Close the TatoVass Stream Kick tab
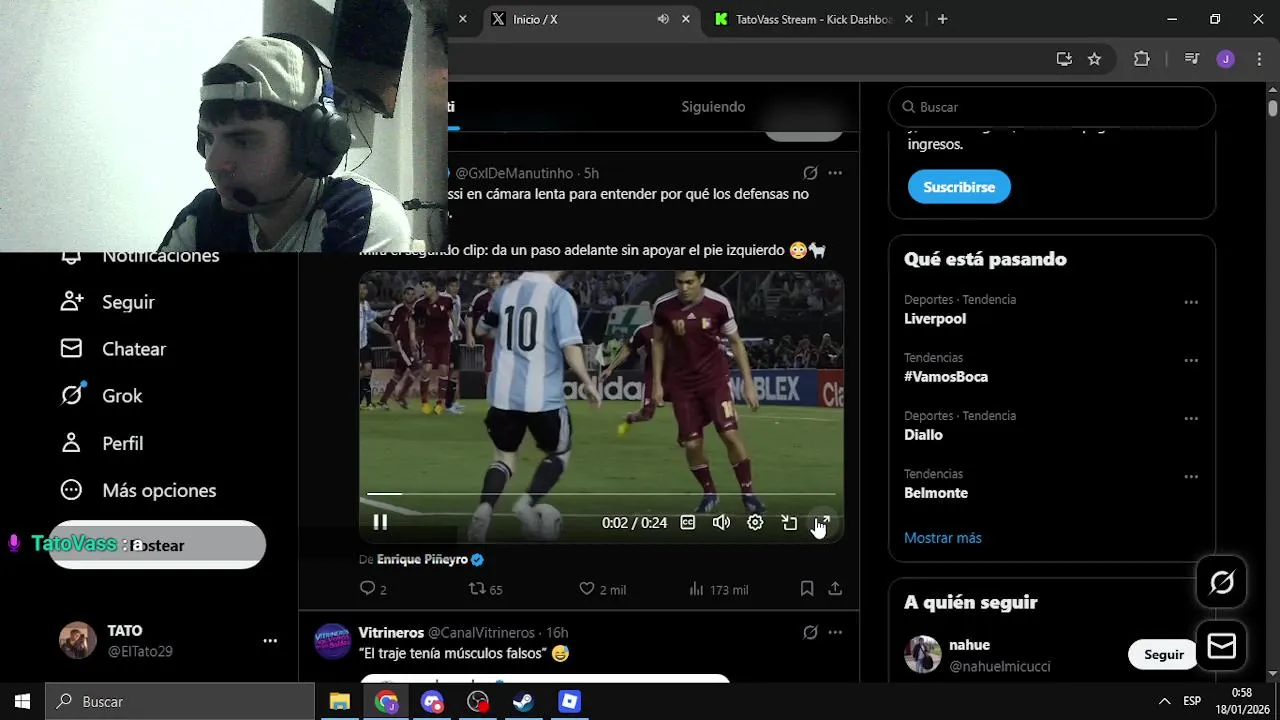The image size is (1280, 720). (908, 19)
